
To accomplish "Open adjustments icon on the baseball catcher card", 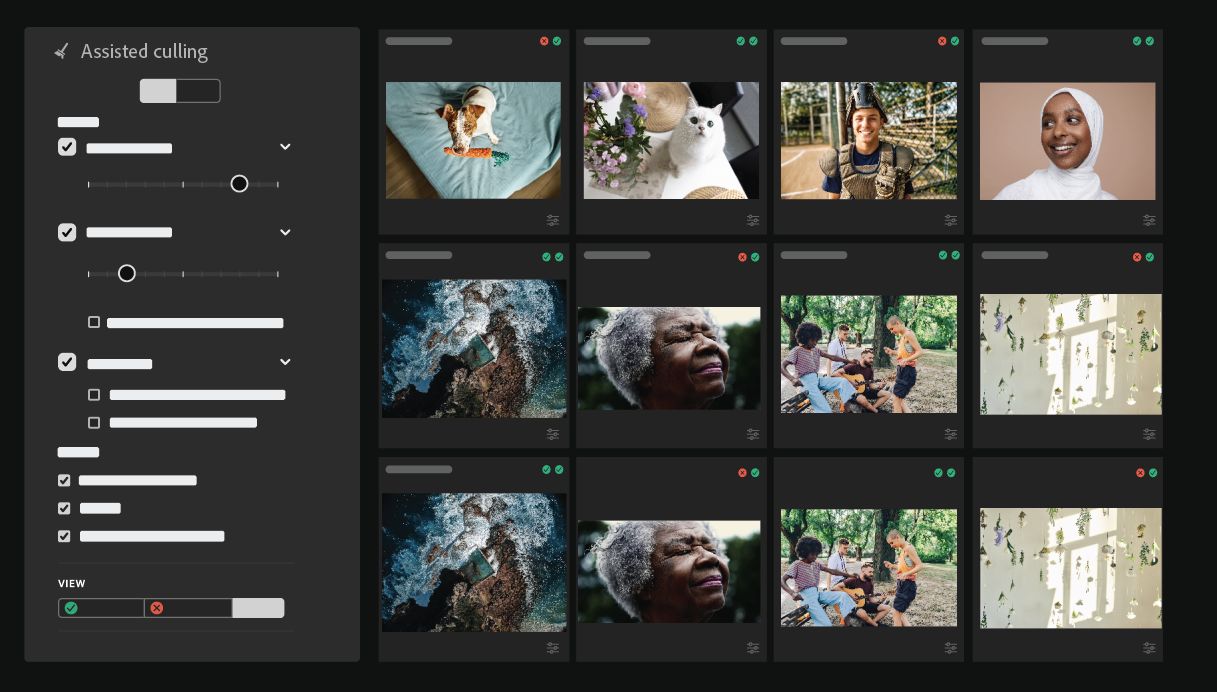I will pyautogui.click(x=951, y=220).
